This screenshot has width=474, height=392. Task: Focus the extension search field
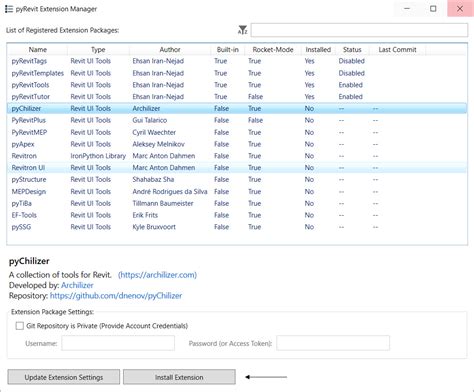click(x=359, y=30)
